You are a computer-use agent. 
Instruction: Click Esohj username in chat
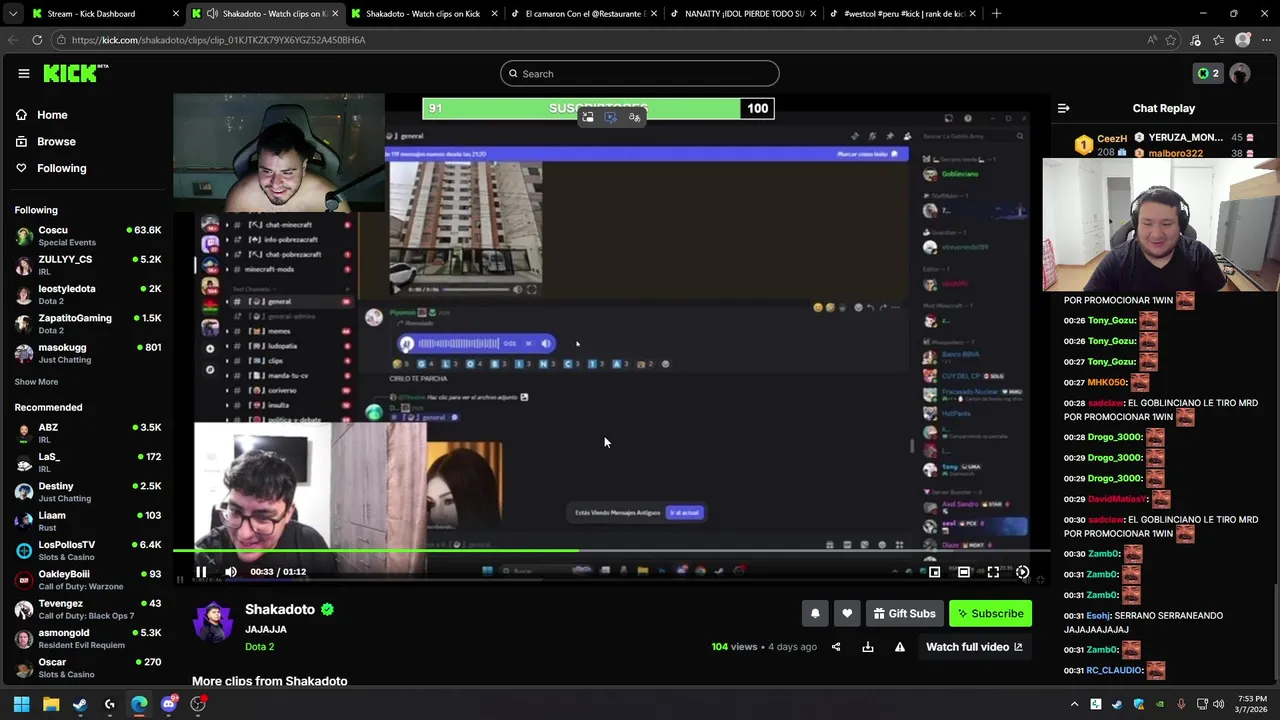coord(1098,616)
